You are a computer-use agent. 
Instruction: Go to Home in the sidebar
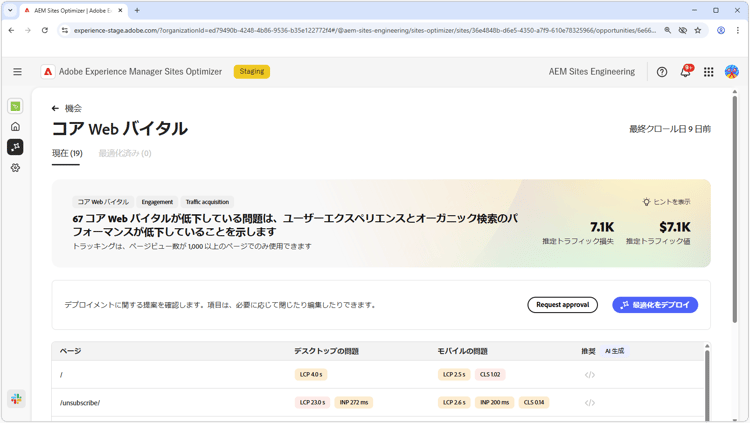(x=15, y=127)
